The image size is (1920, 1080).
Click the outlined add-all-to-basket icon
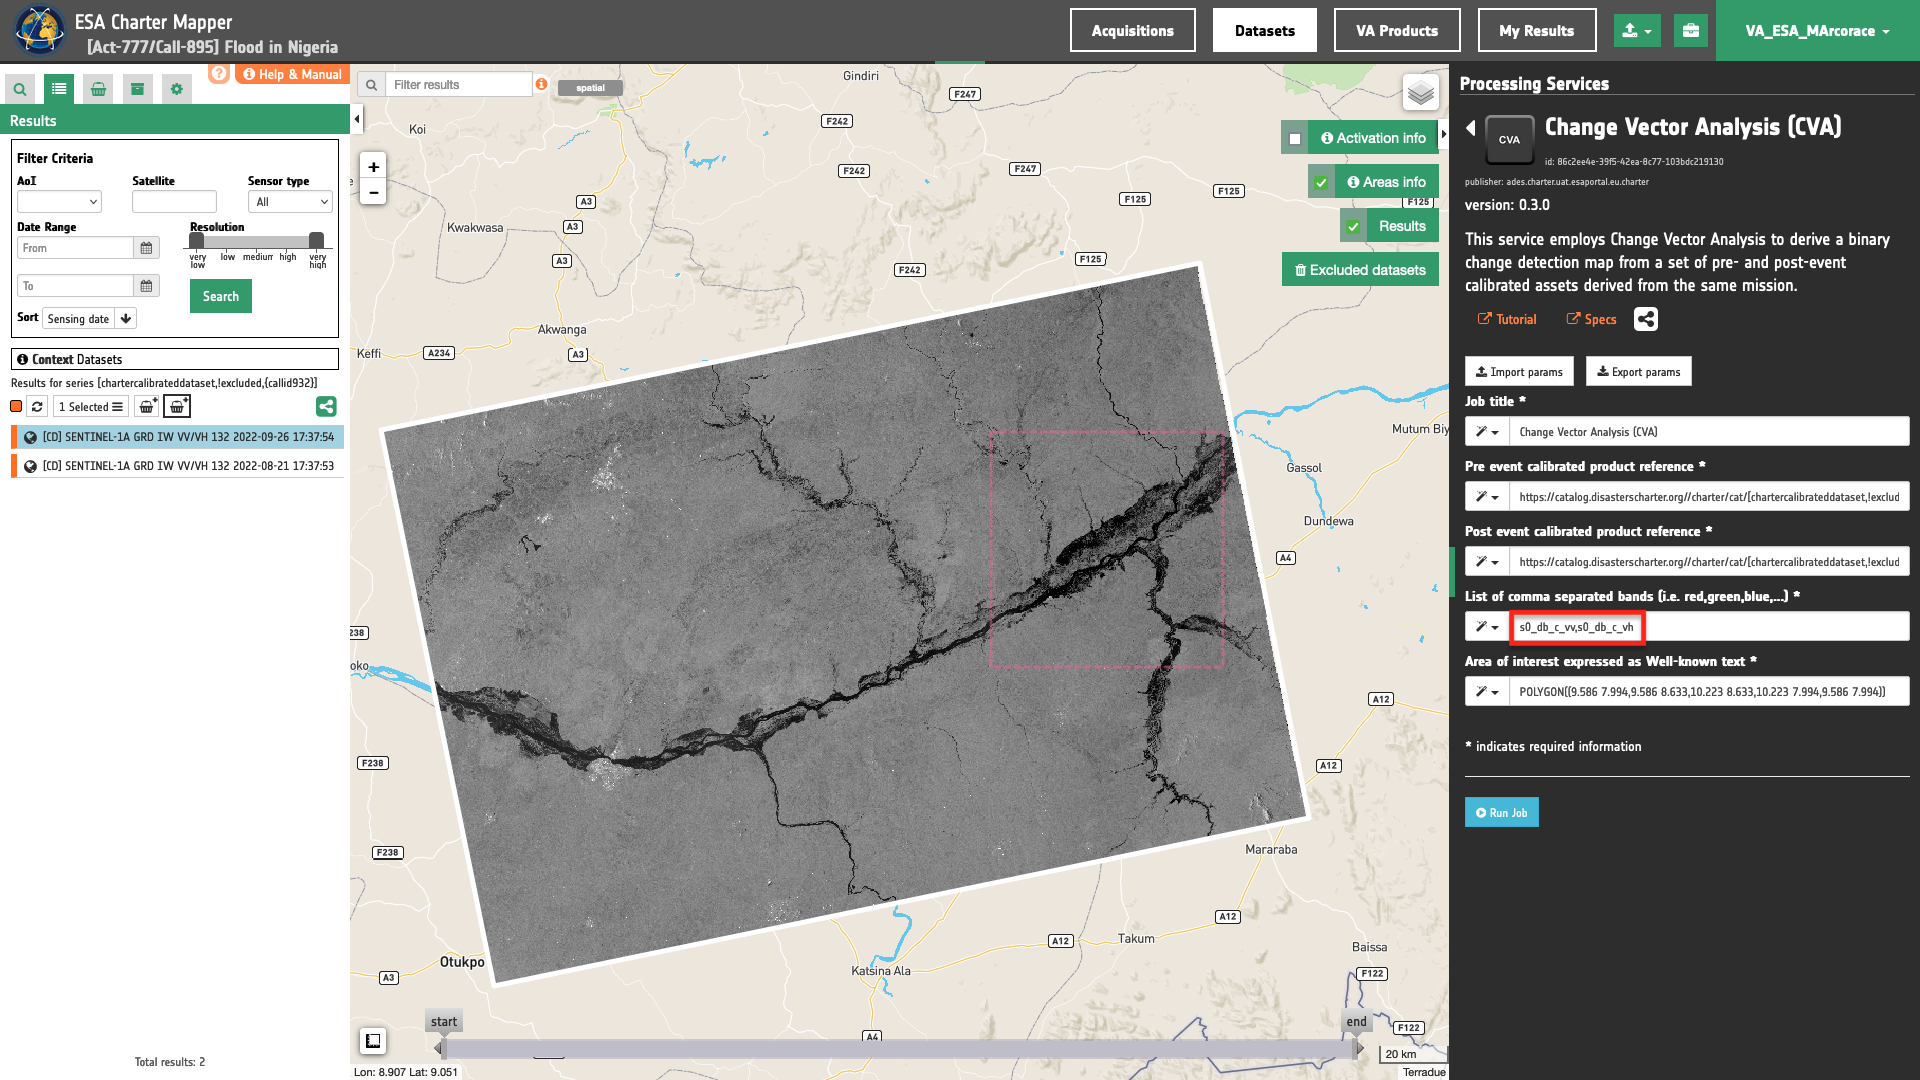(177, 407)
